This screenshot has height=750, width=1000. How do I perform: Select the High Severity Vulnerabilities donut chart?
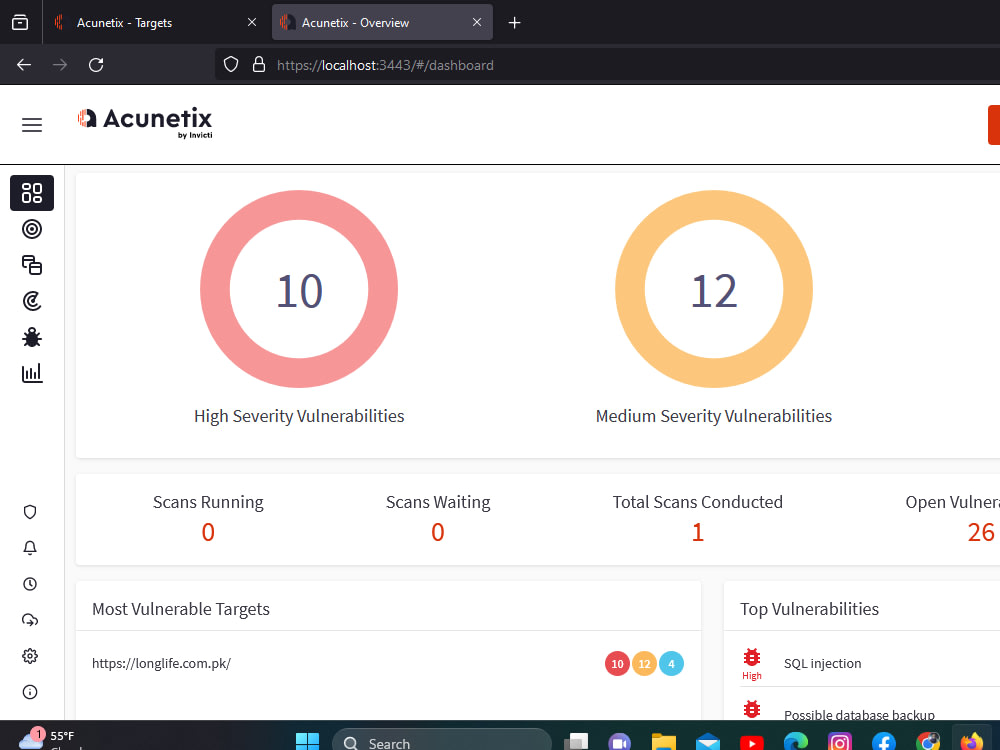(299, 289)
